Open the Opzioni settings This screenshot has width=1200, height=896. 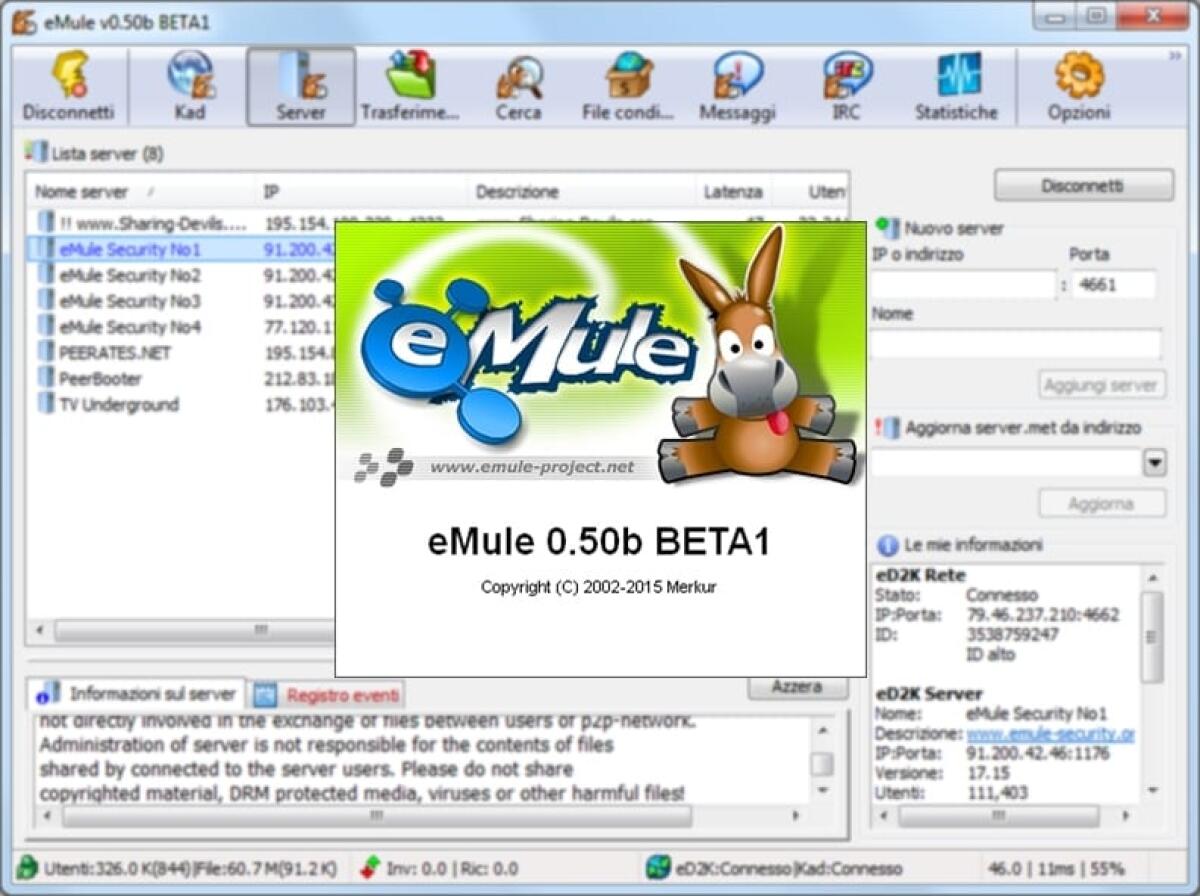click(1078, 85)
